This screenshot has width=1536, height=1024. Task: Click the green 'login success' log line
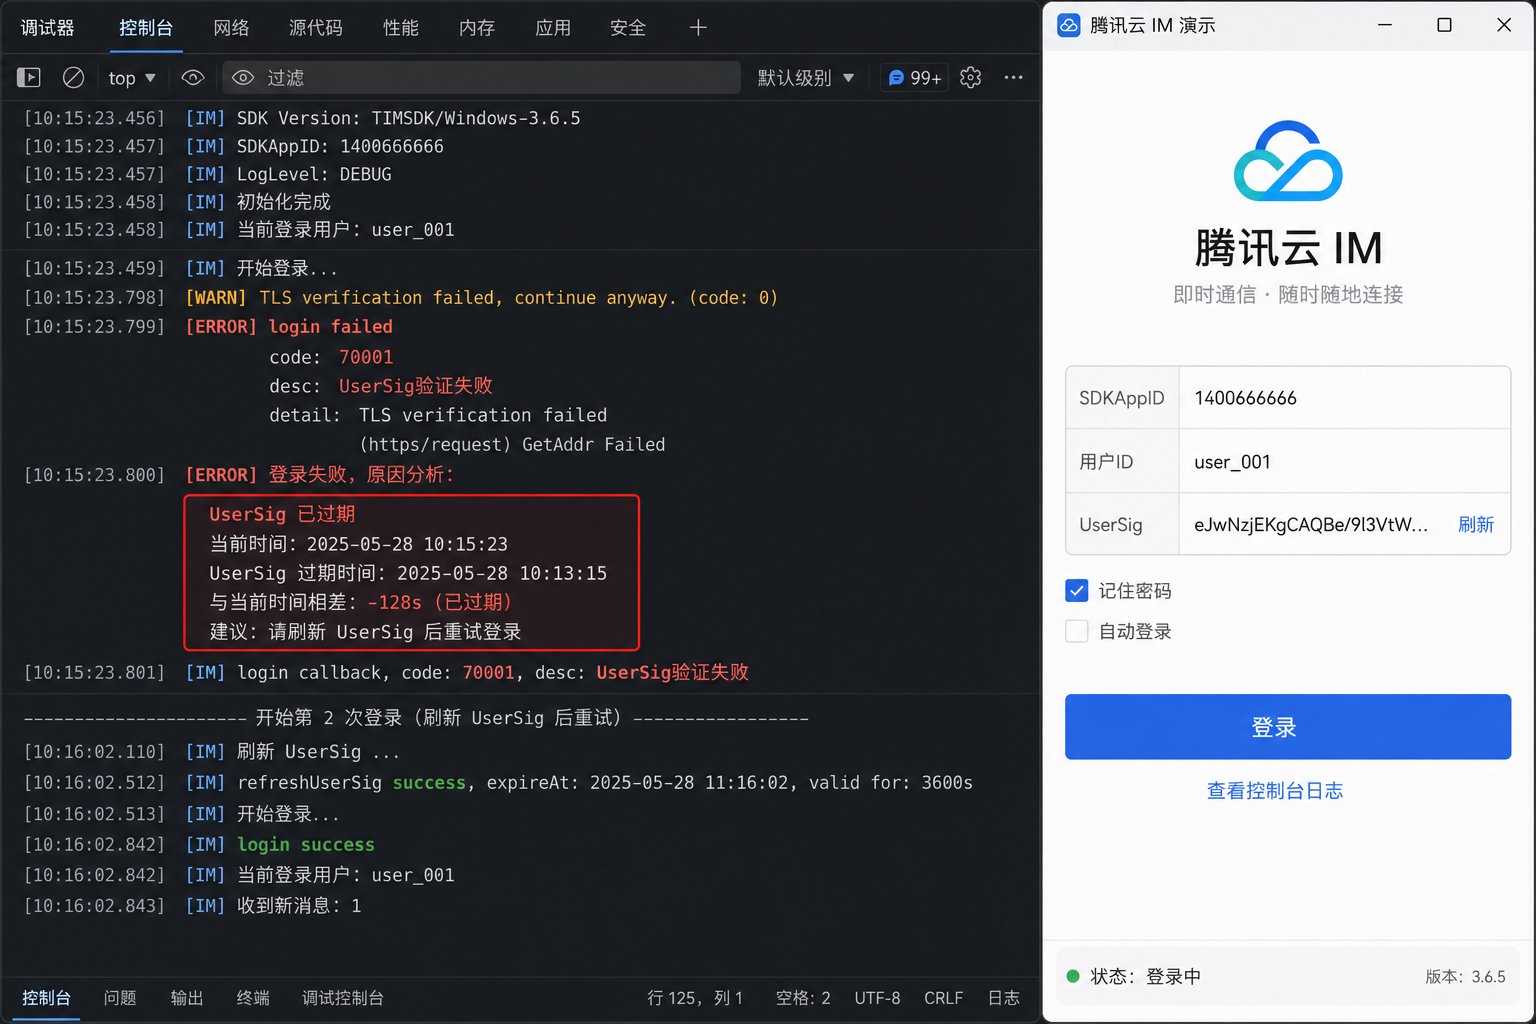pos(306,844)
